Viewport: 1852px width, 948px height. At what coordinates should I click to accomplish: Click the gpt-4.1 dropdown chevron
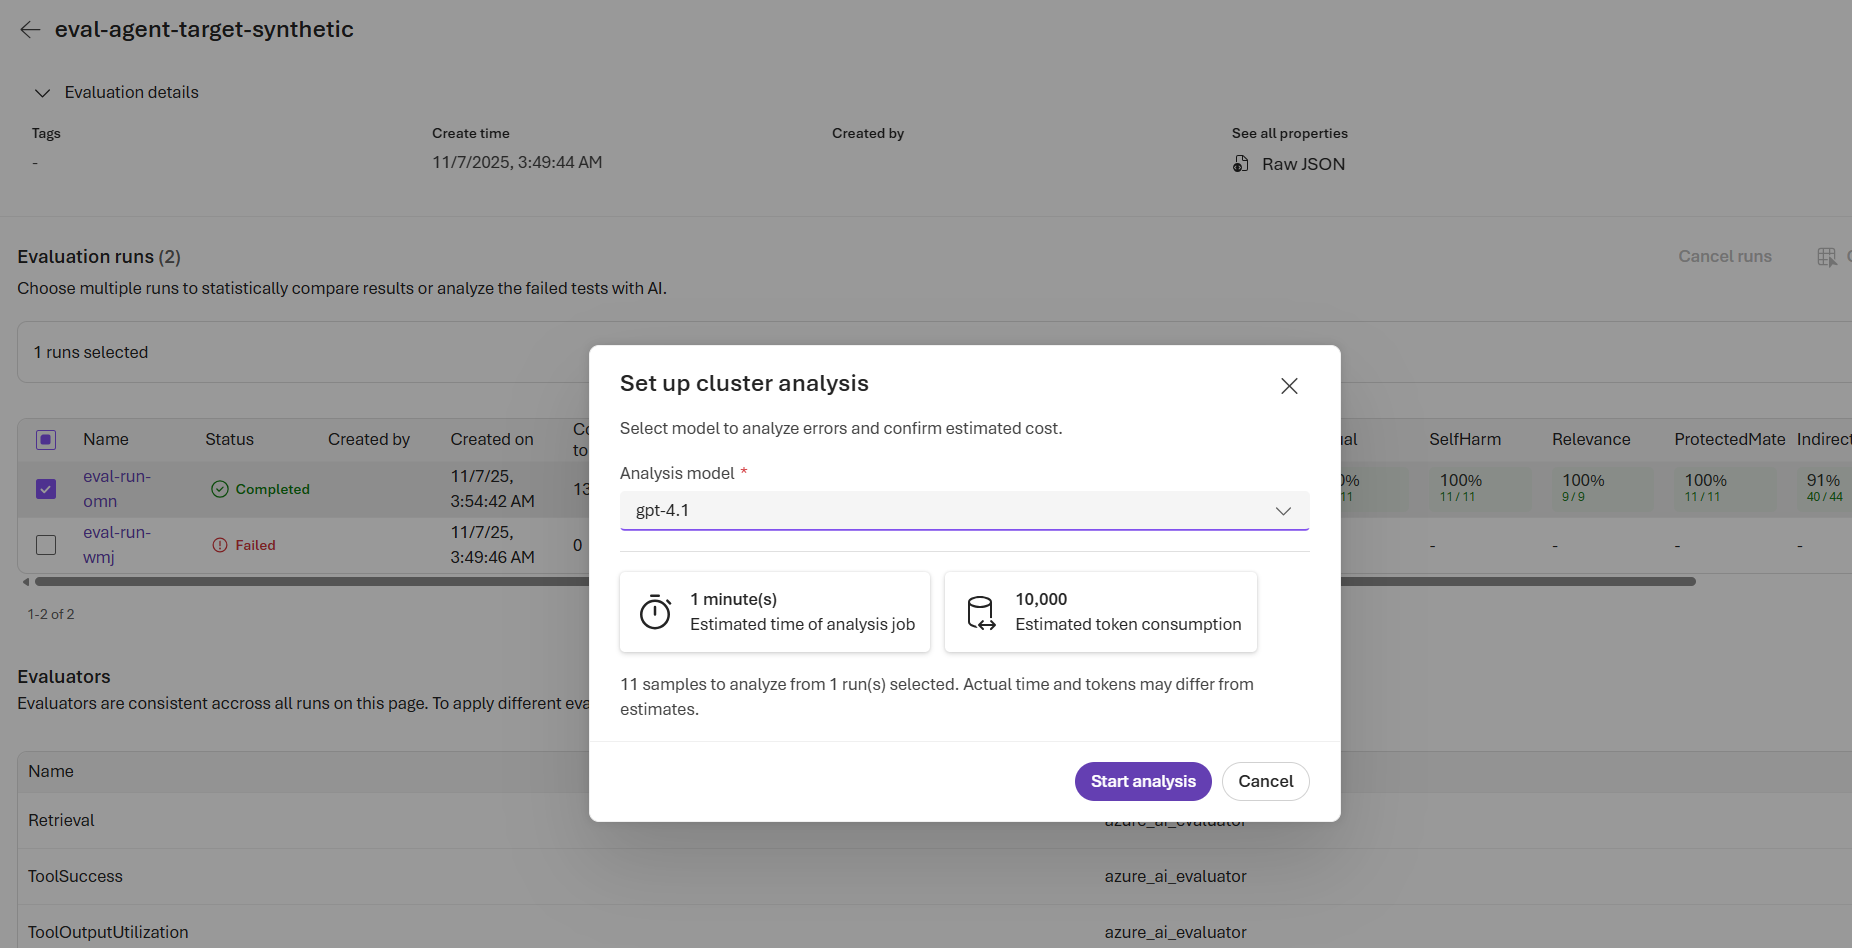click(x=1283, y=510)
